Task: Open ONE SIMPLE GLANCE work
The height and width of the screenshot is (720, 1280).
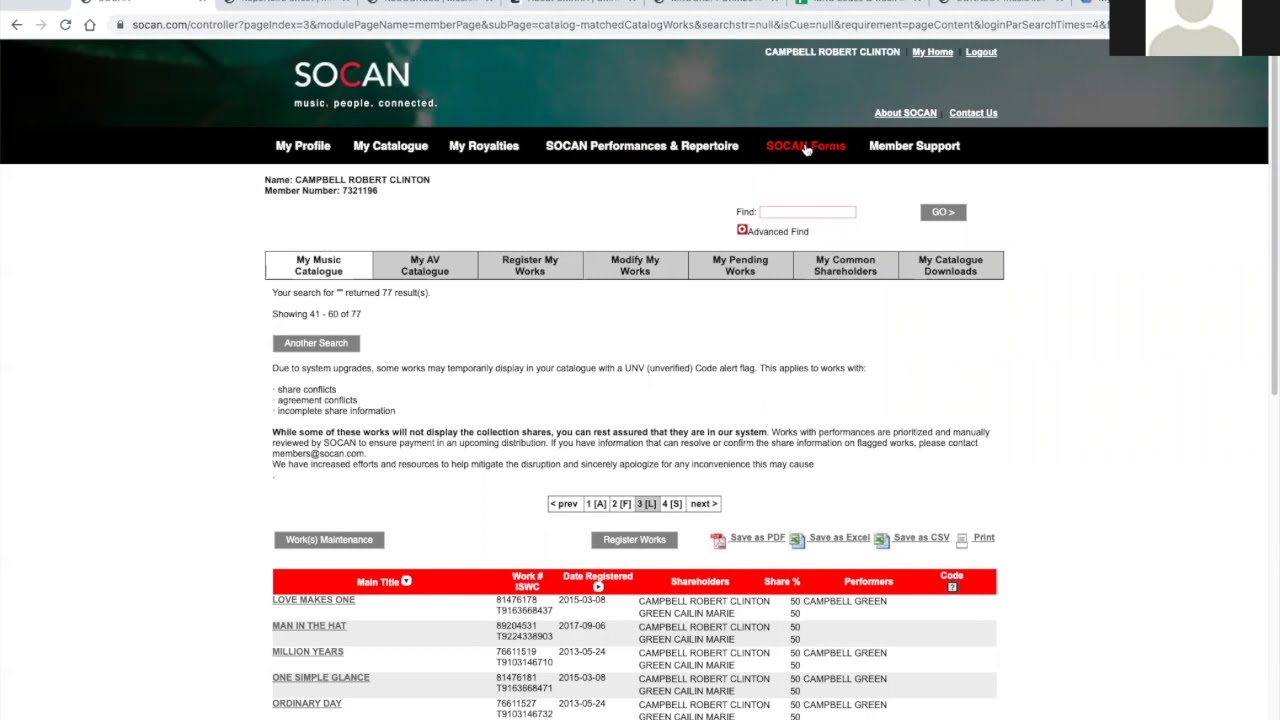Action: [x=321, y=678]
